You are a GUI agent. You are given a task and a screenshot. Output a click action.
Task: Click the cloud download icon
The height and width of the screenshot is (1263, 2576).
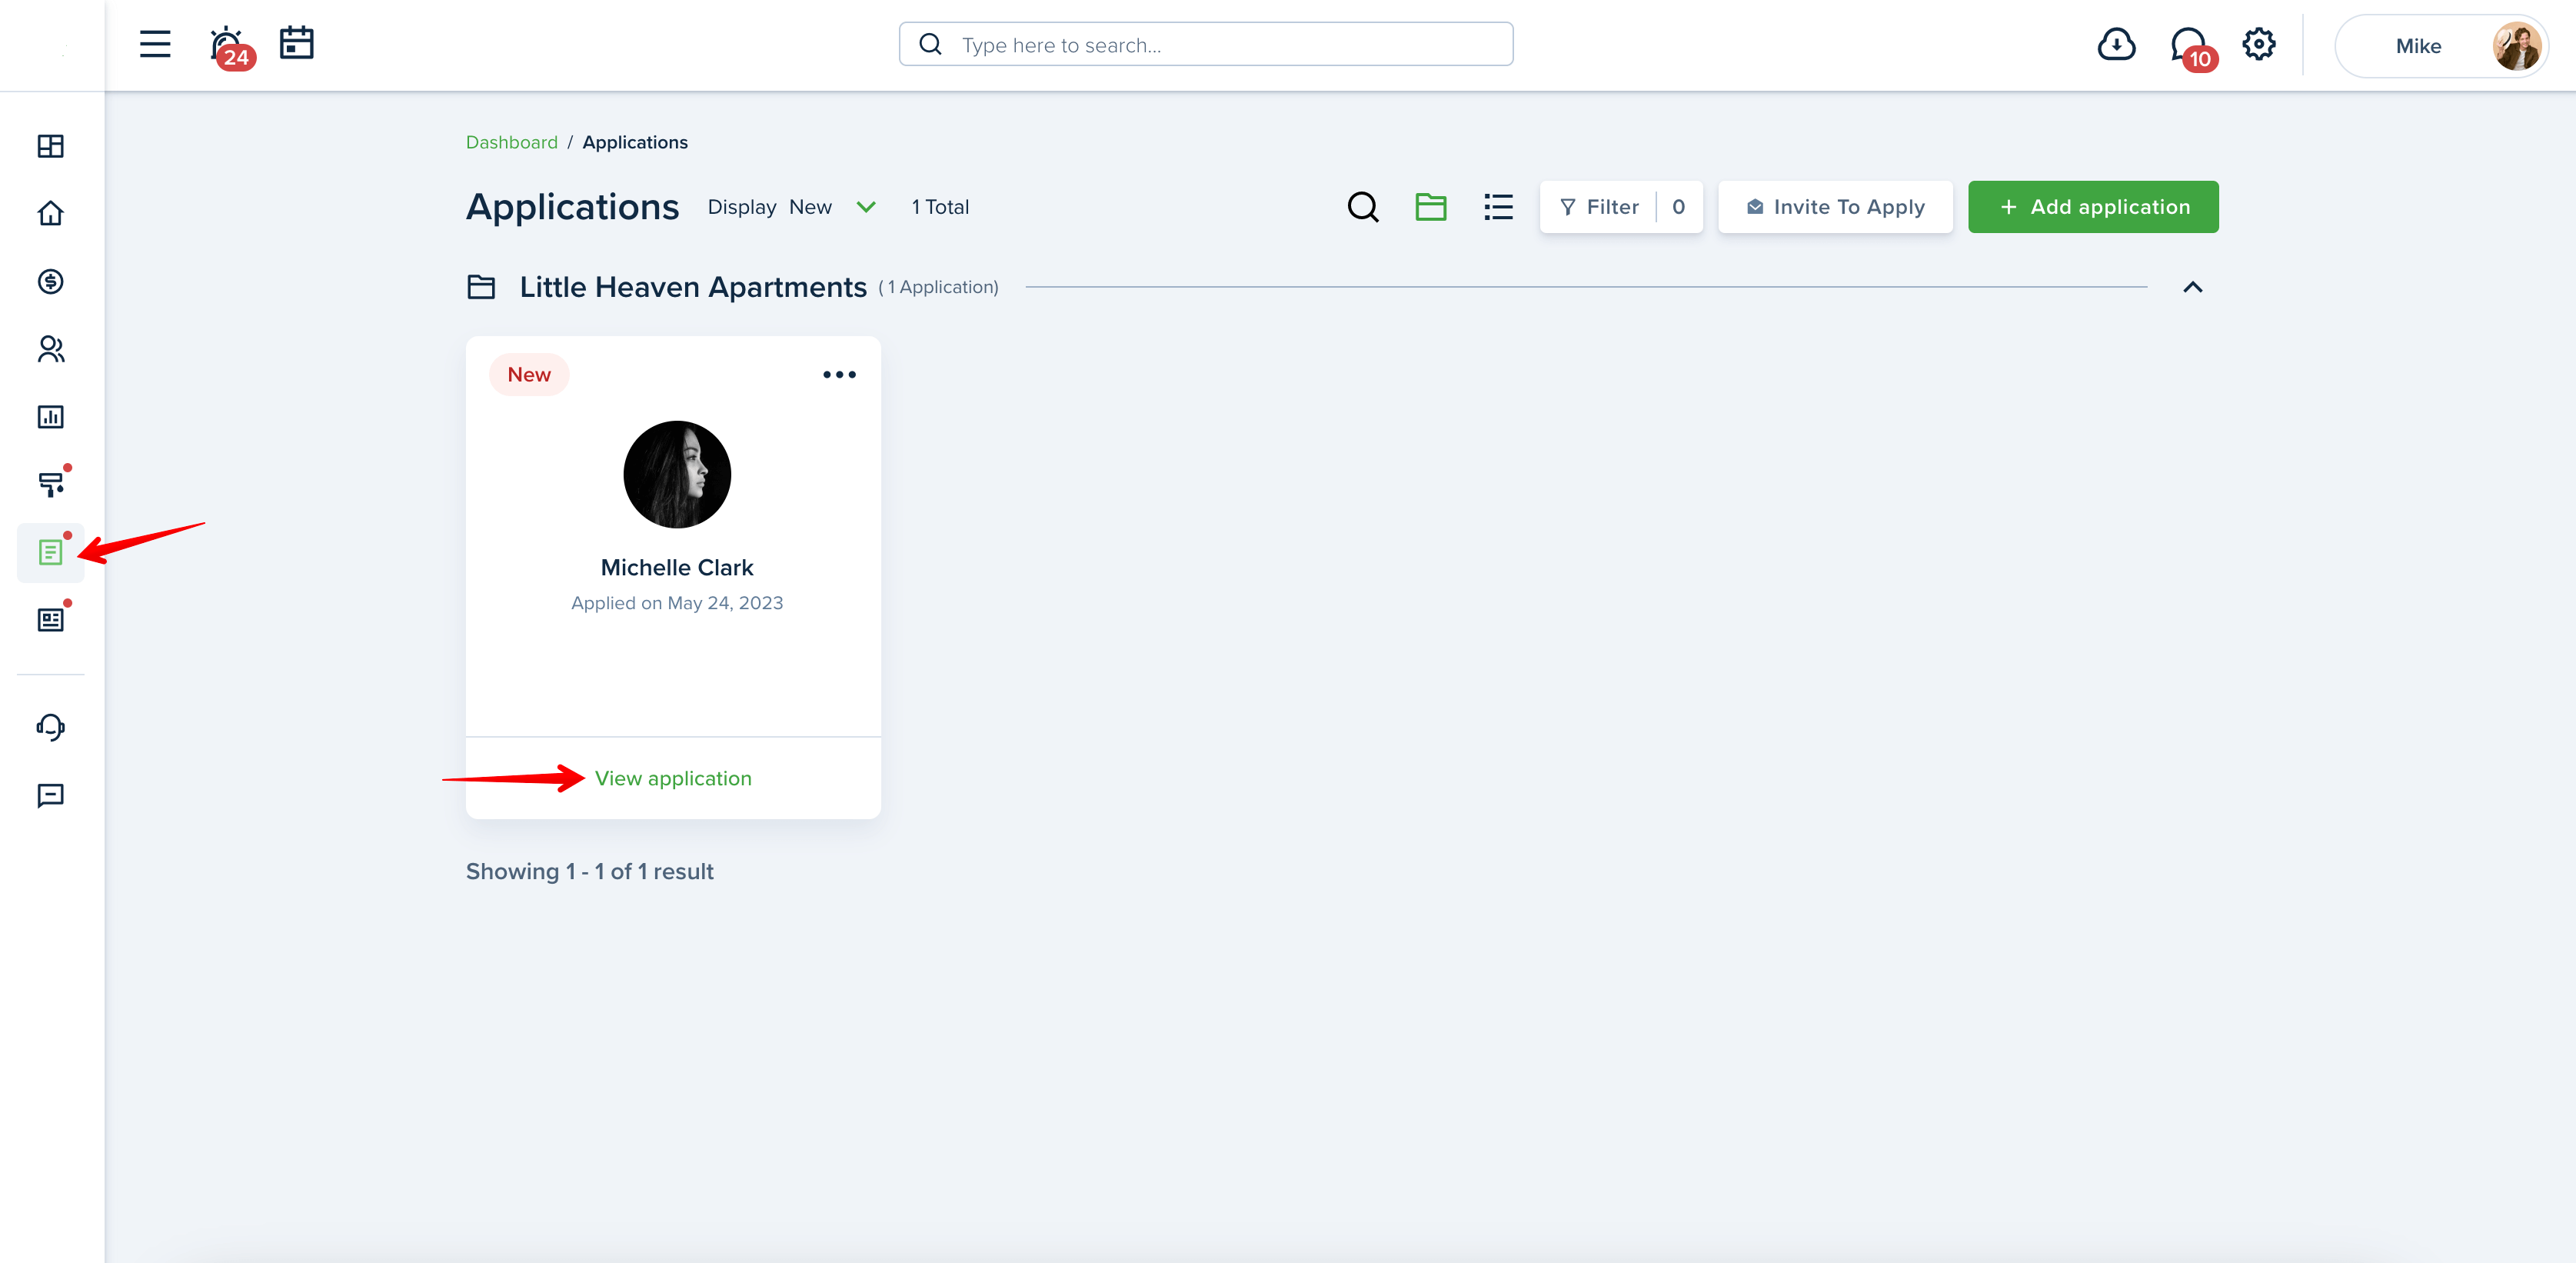point(2116,45)
